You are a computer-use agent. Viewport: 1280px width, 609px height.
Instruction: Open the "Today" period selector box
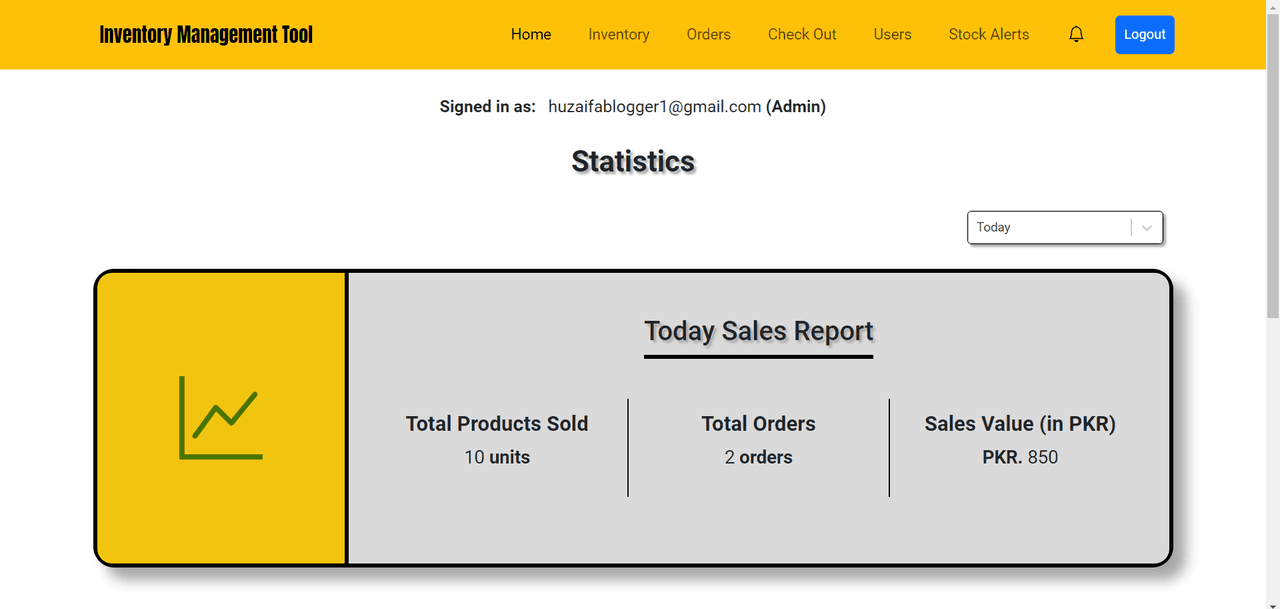coord(1050,228)
